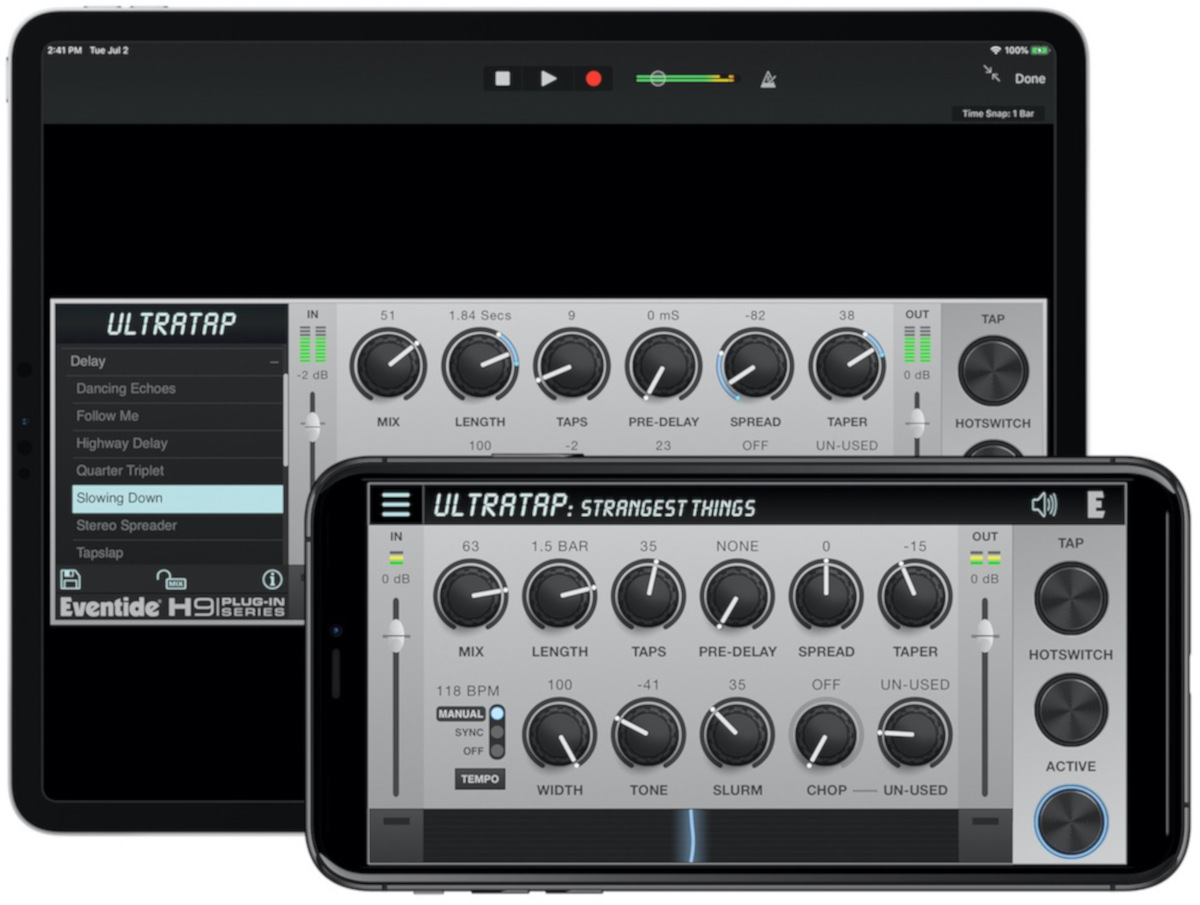
Task: Click the 118 BPM tempo value
Action: pos(467,691)
